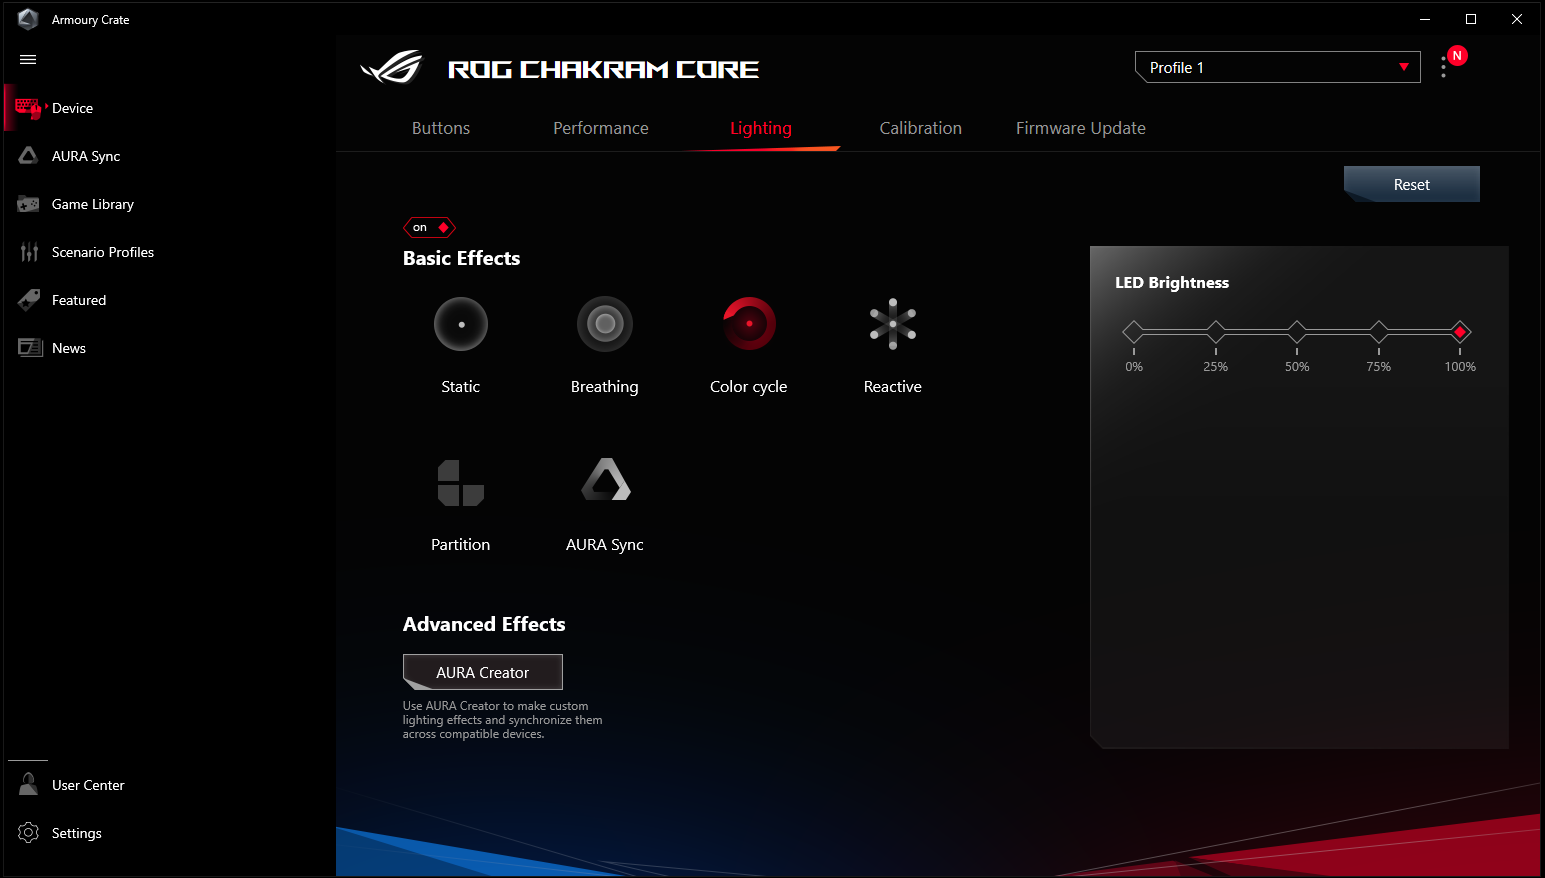
Task: Click the red N notification badge
Action: [1457, 56]
